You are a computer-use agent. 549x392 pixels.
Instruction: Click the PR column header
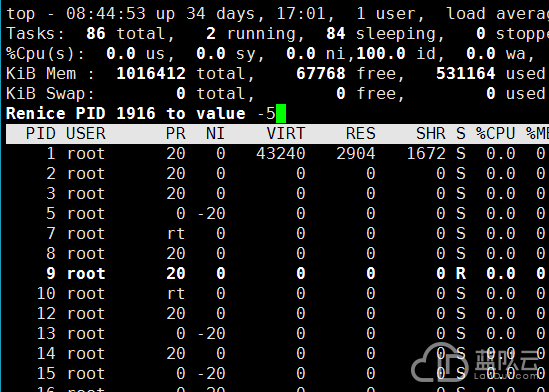tap(175, 133)
